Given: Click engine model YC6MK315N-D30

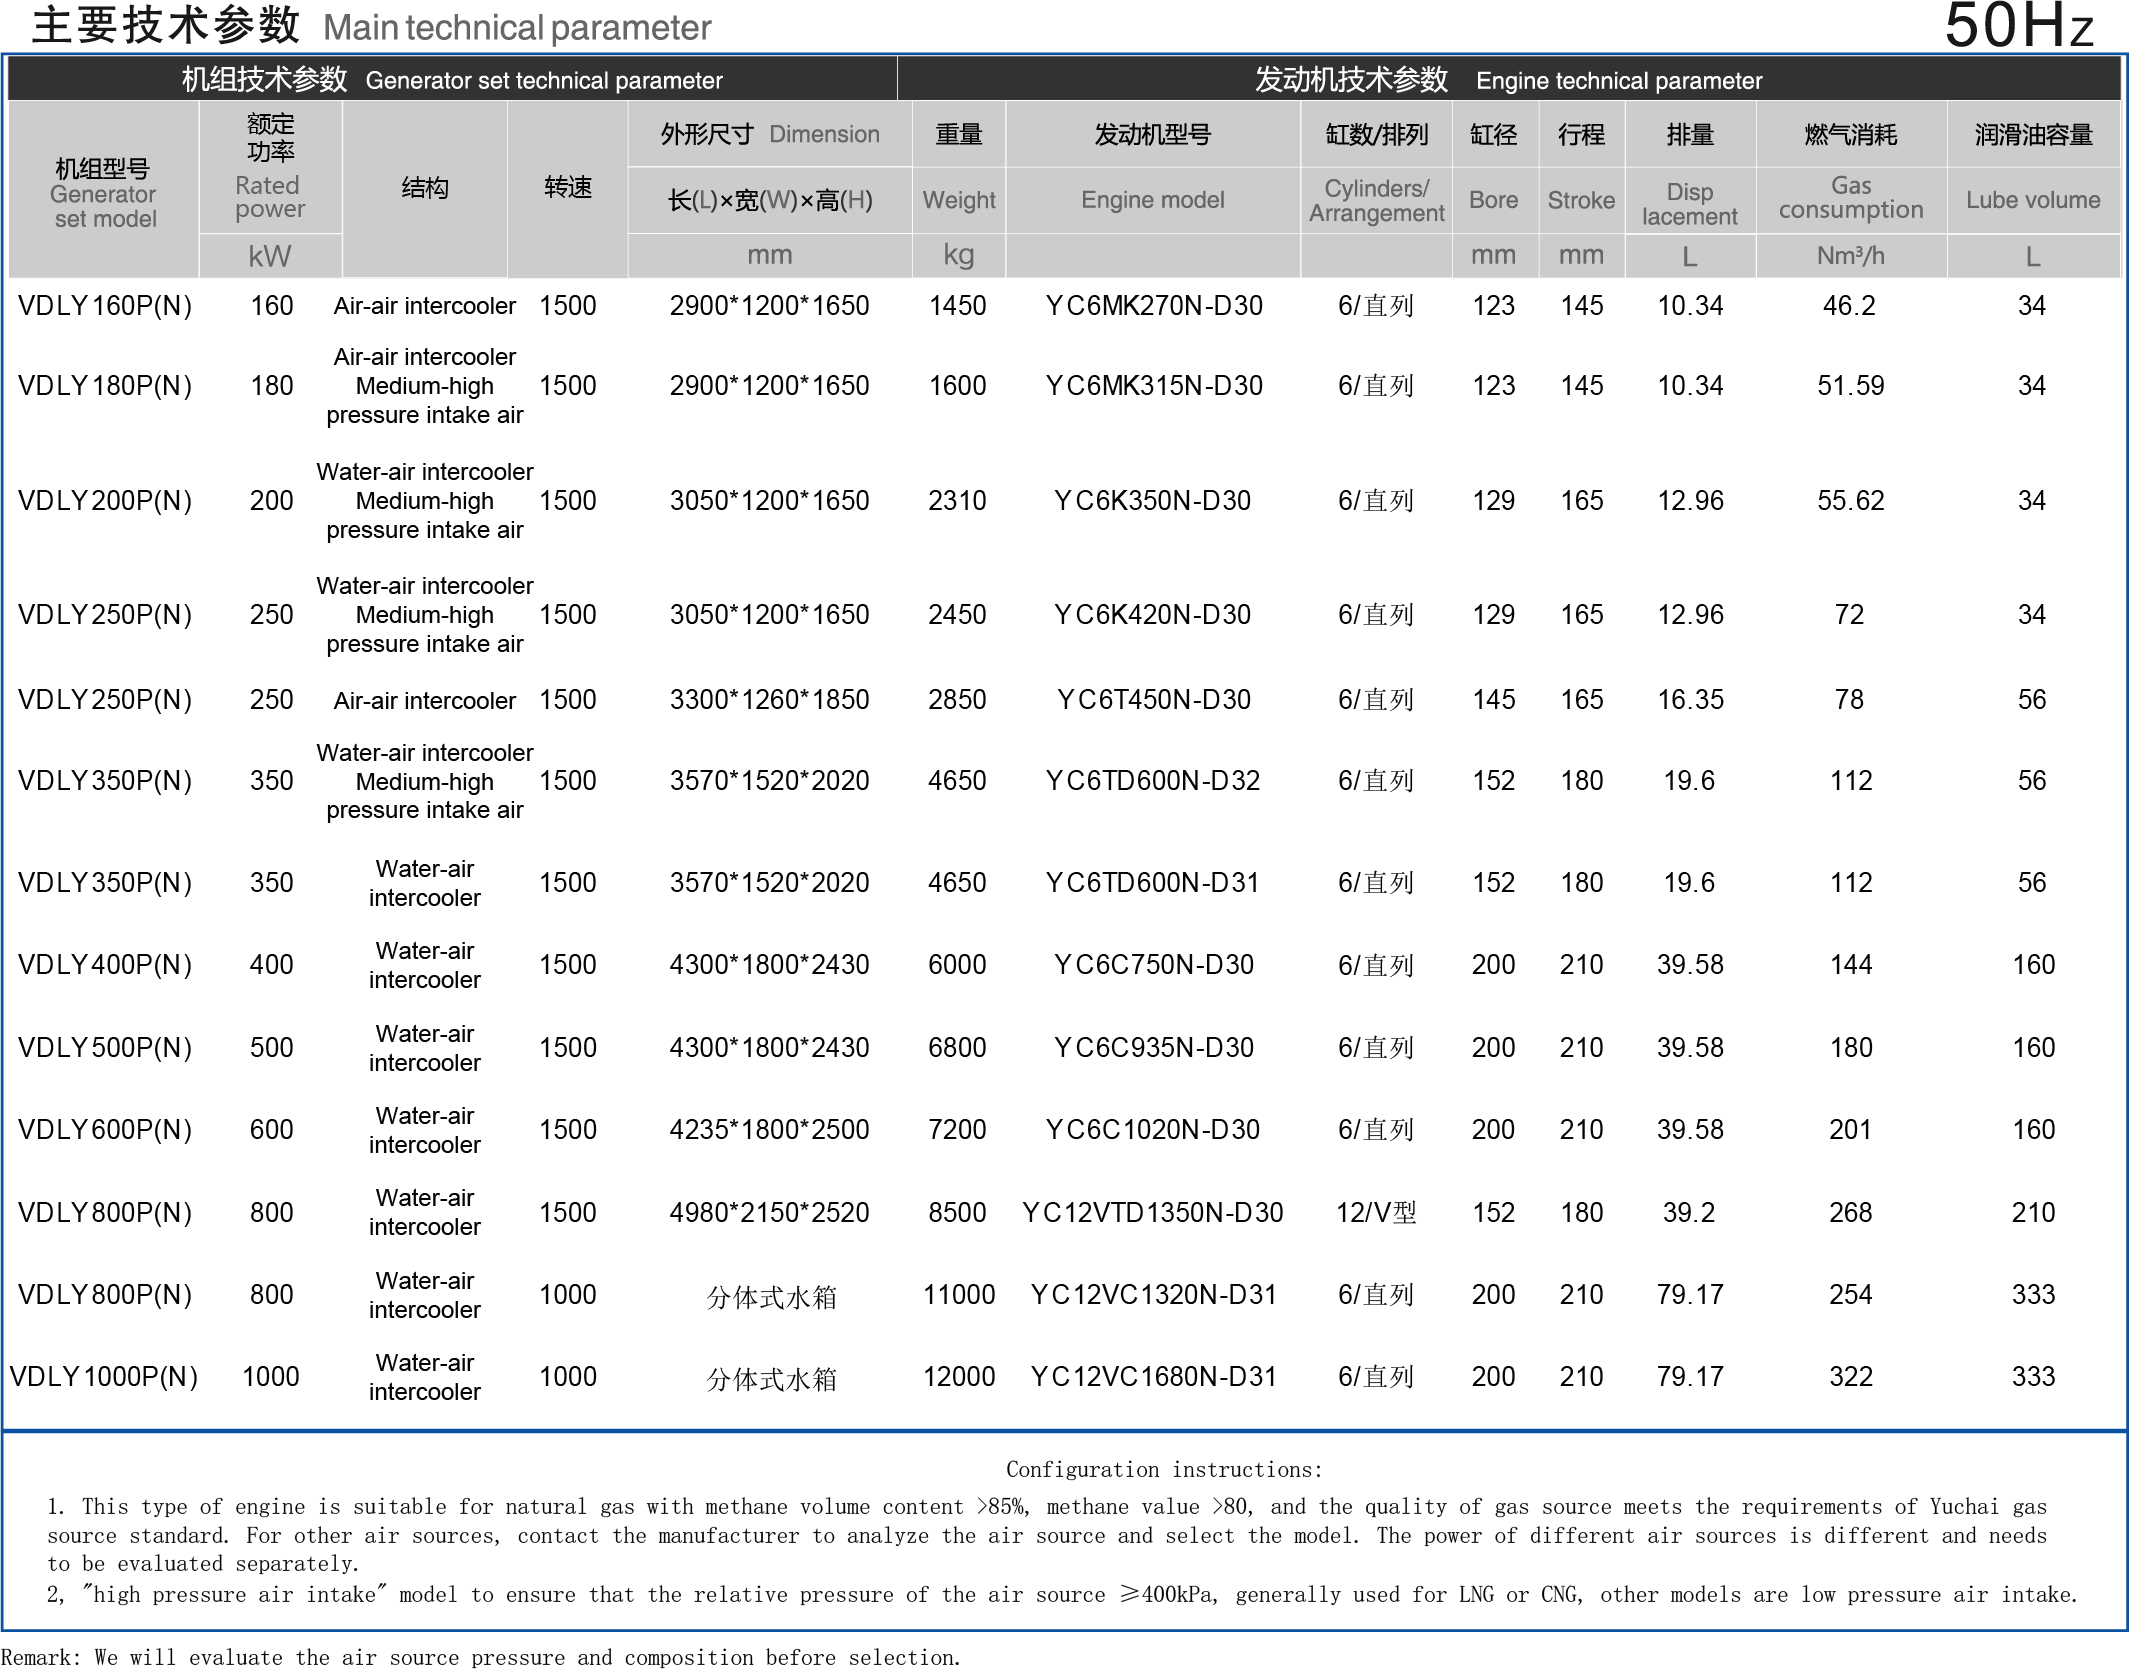Looking at the screenshot, I should (1153, 386).
